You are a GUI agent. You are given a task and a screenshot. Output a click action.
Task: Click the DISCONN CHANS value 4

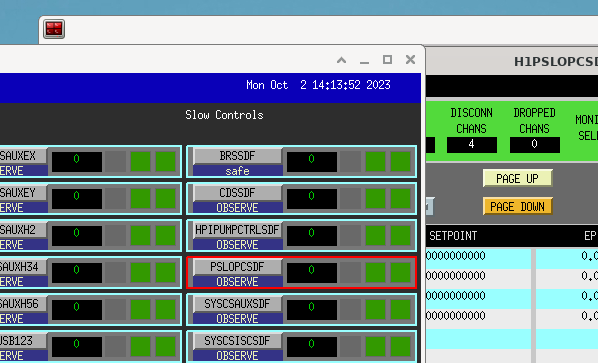tap(472, 145)
